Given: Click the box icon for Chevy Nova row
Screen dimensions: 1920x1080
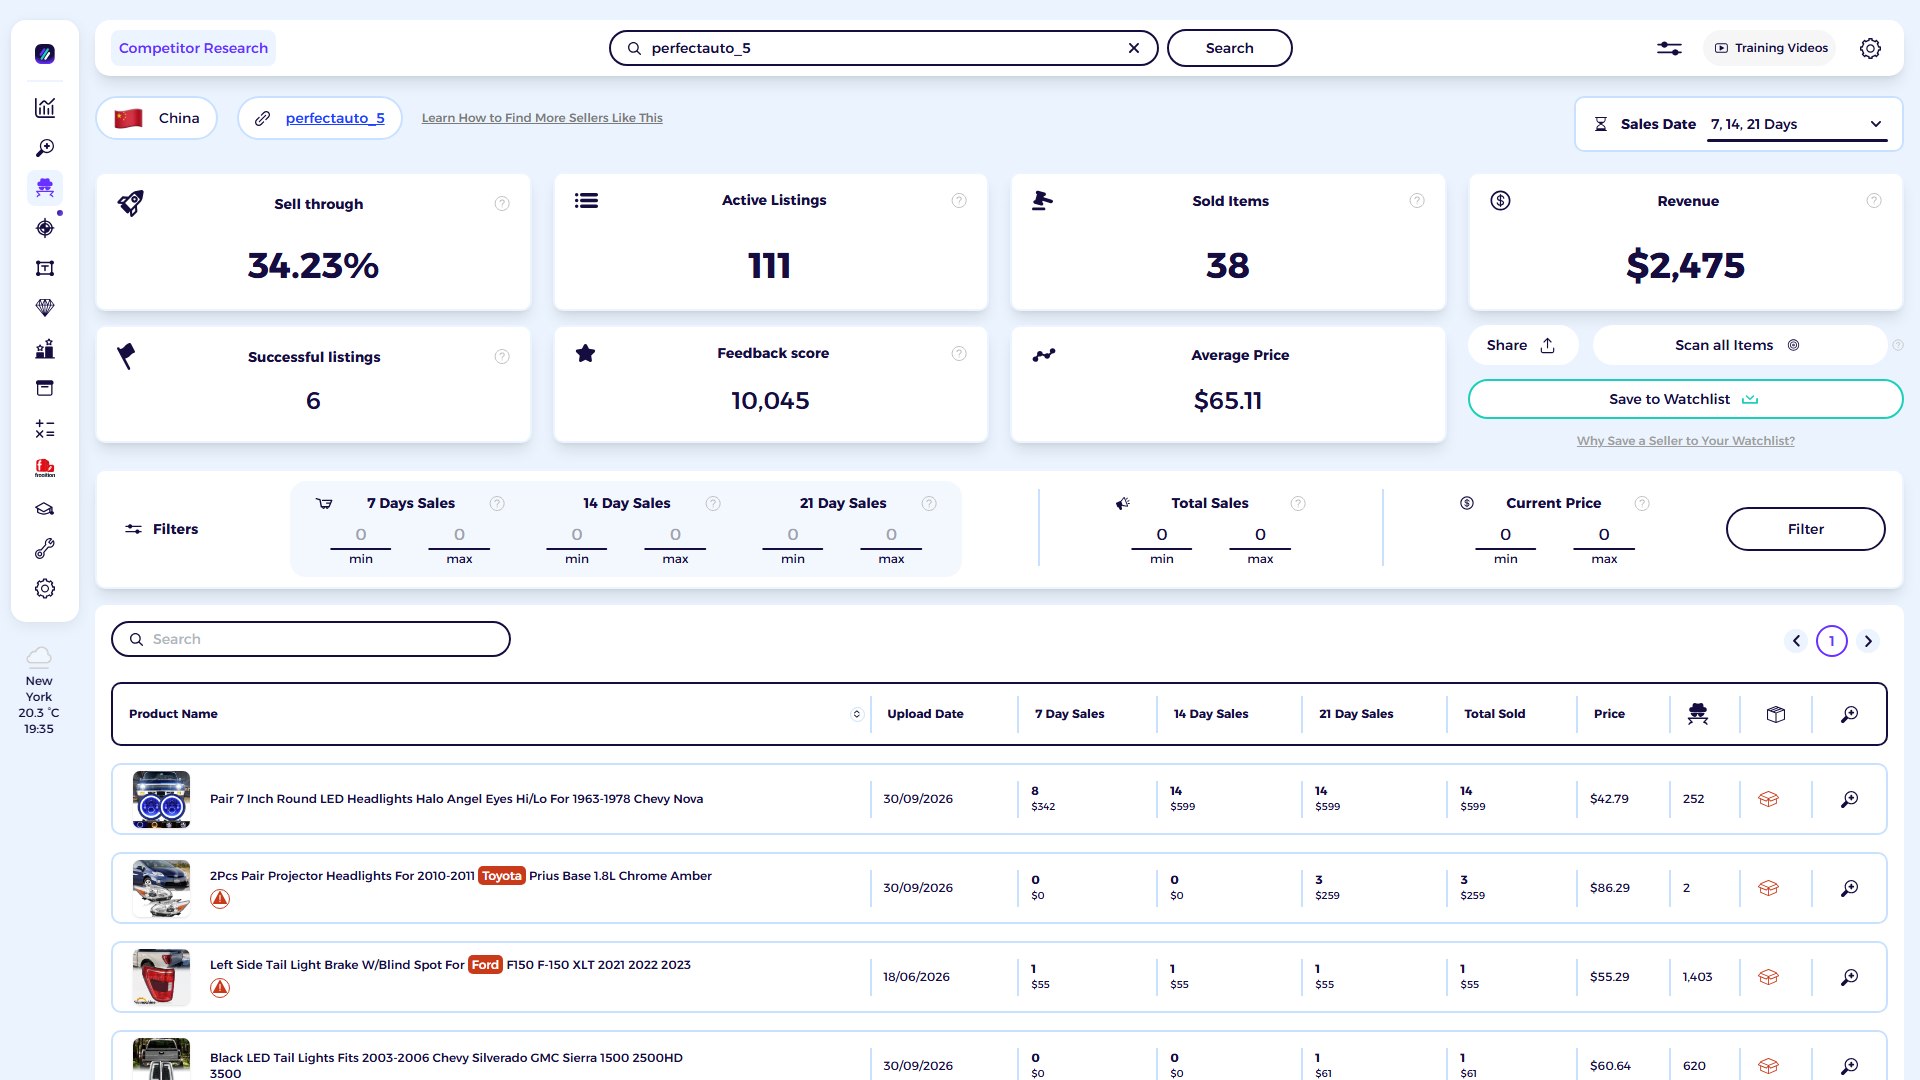Looking at the screenshot, I should coord(1768,799).
